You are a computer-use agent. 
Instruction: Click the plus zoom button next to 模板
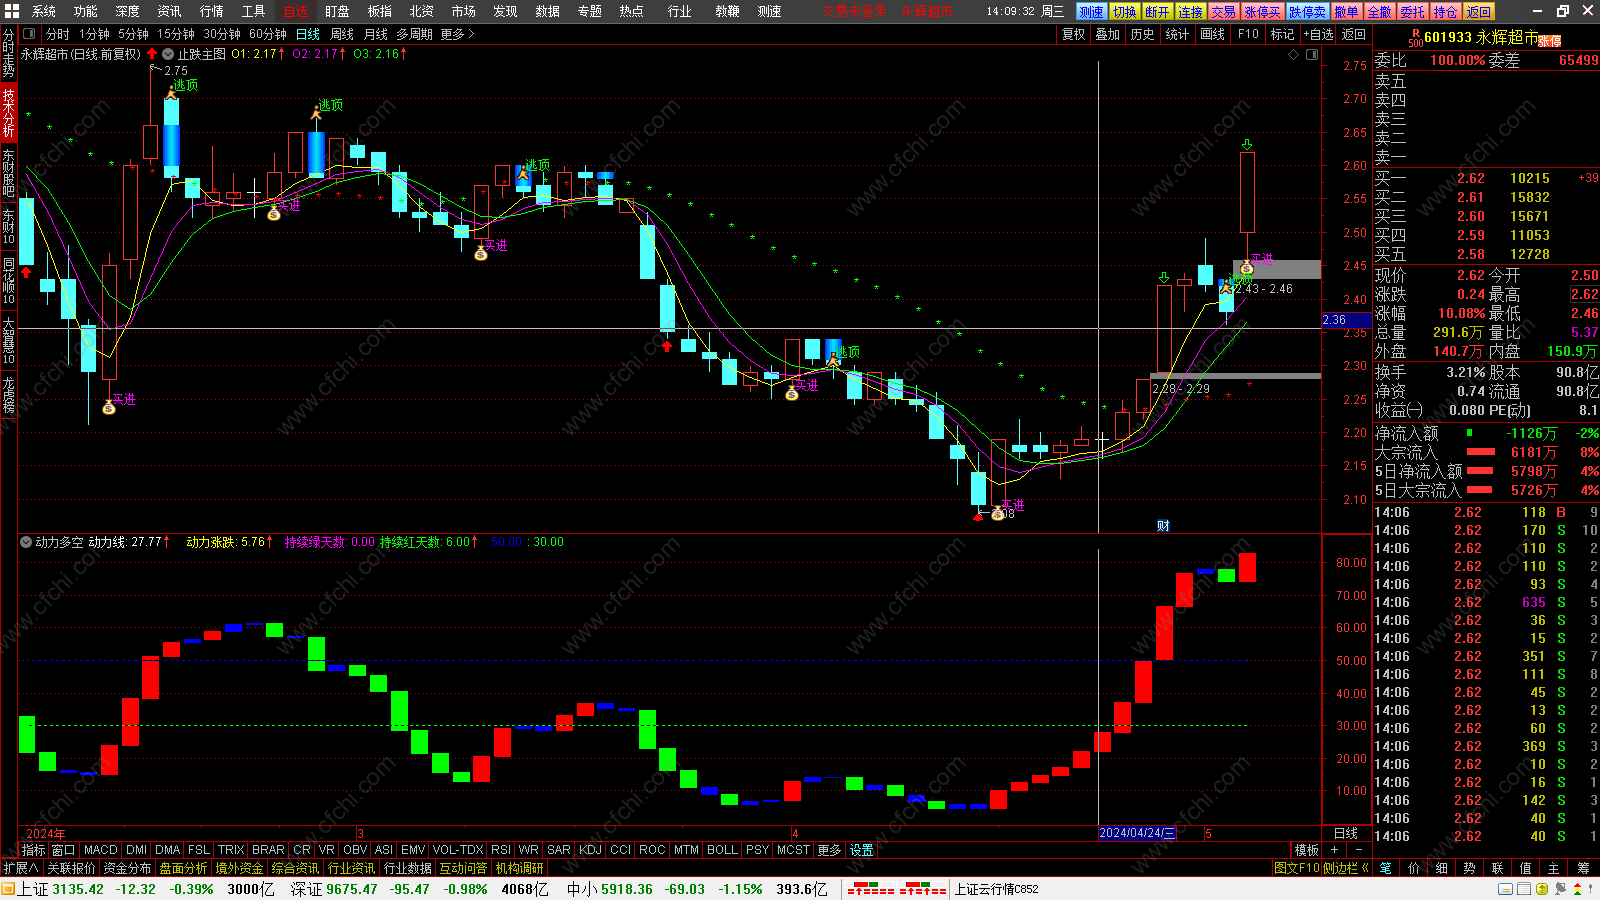pyautogui.click(x=1334, y=850)
